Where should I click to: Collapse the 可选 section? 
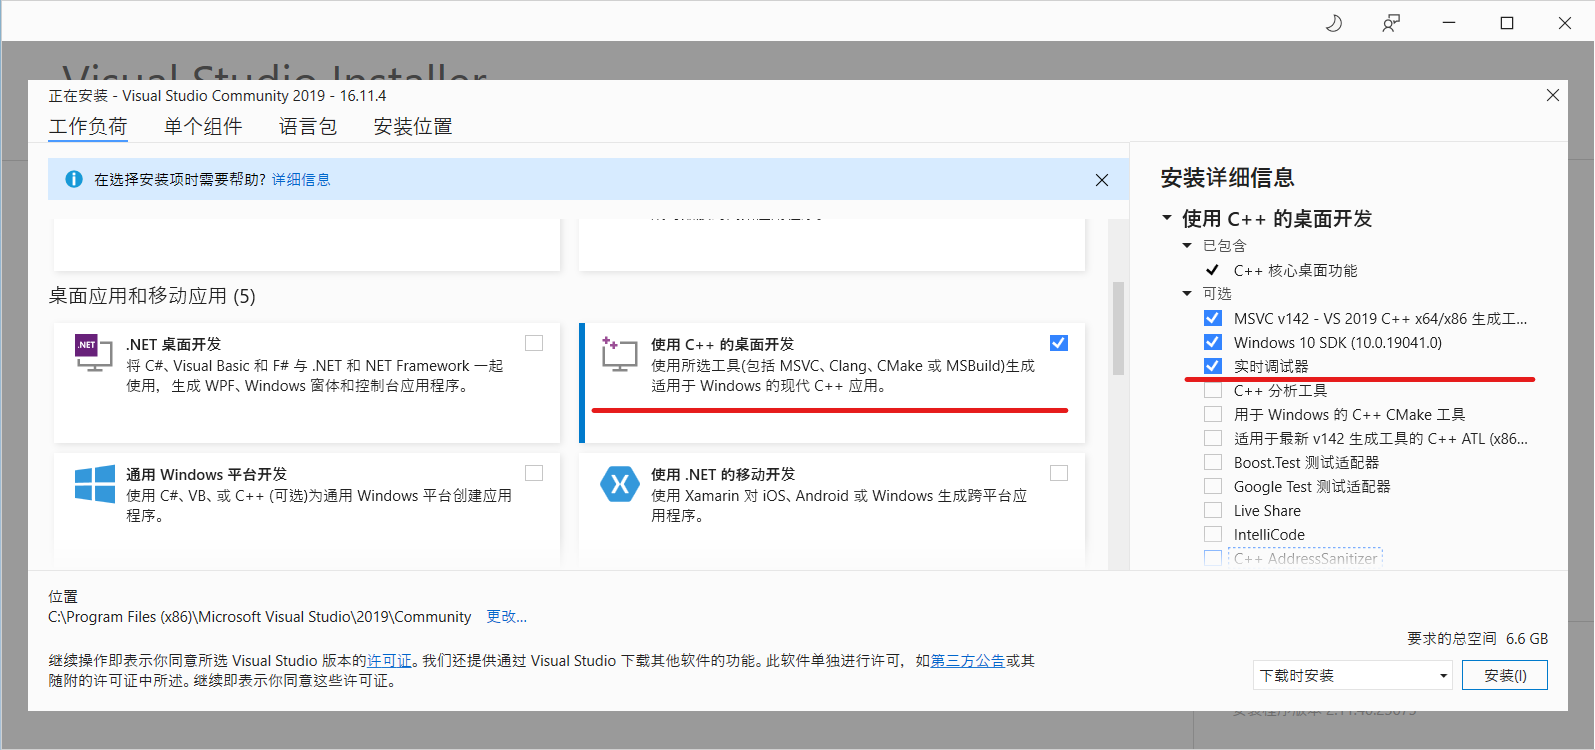tap(1187, 294)
